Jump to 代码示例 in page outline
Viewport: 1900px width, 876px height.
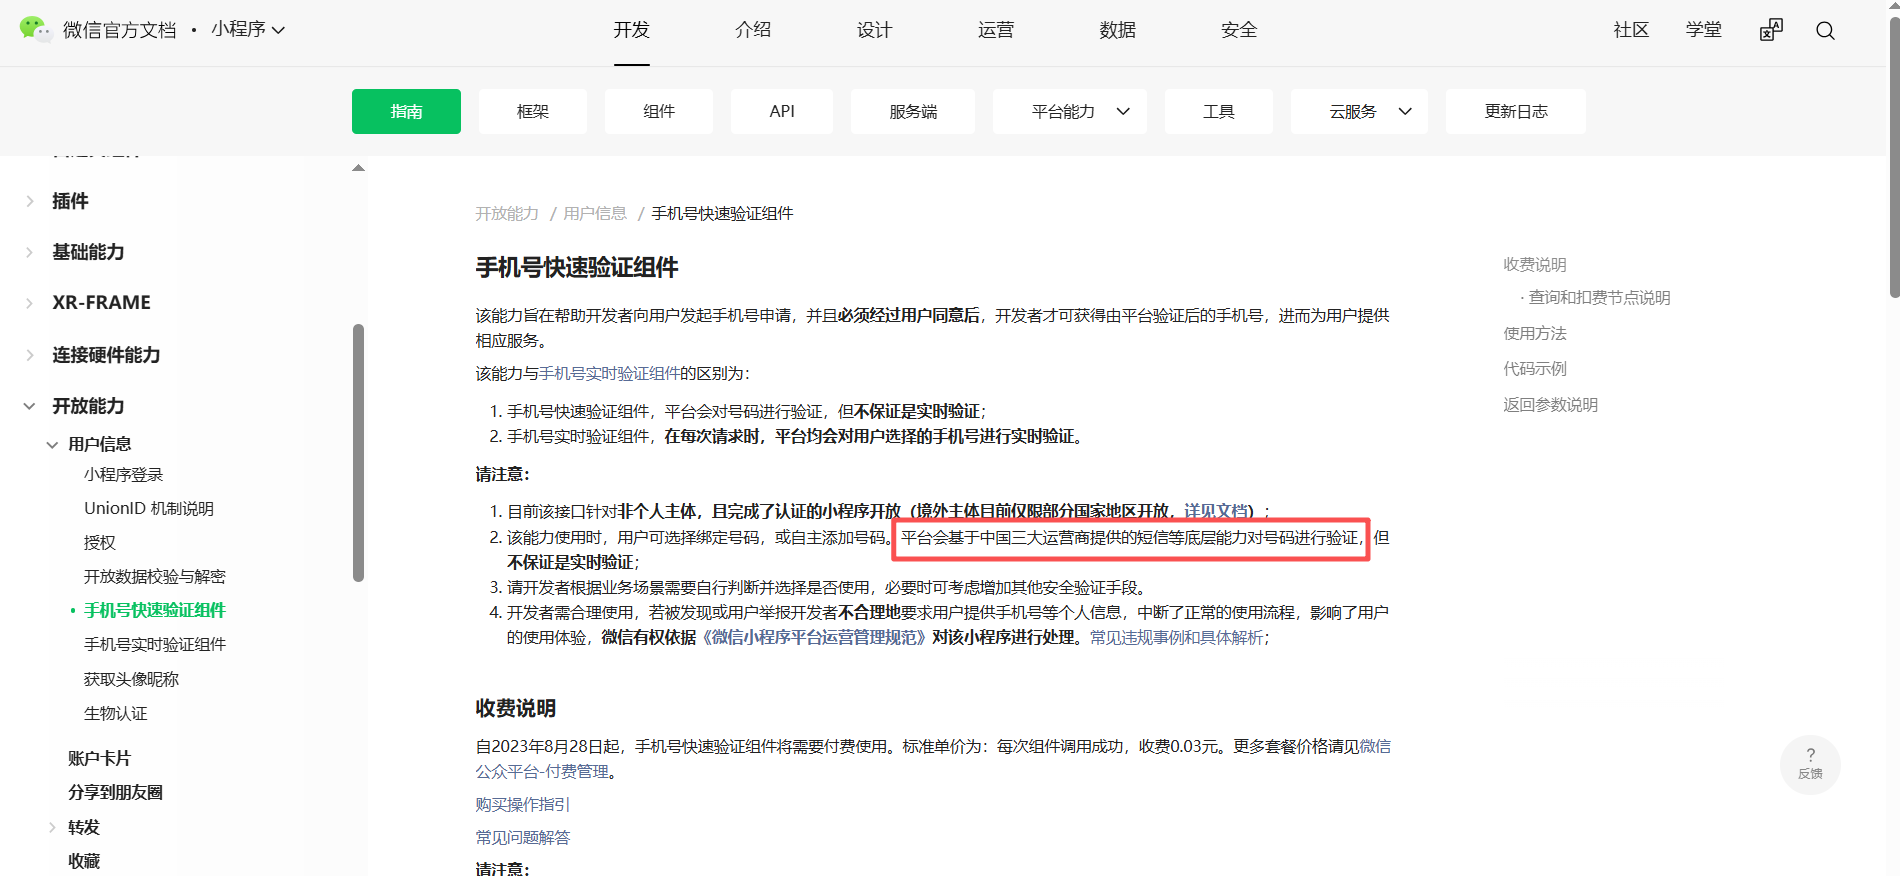click(x=1535, y=368)
